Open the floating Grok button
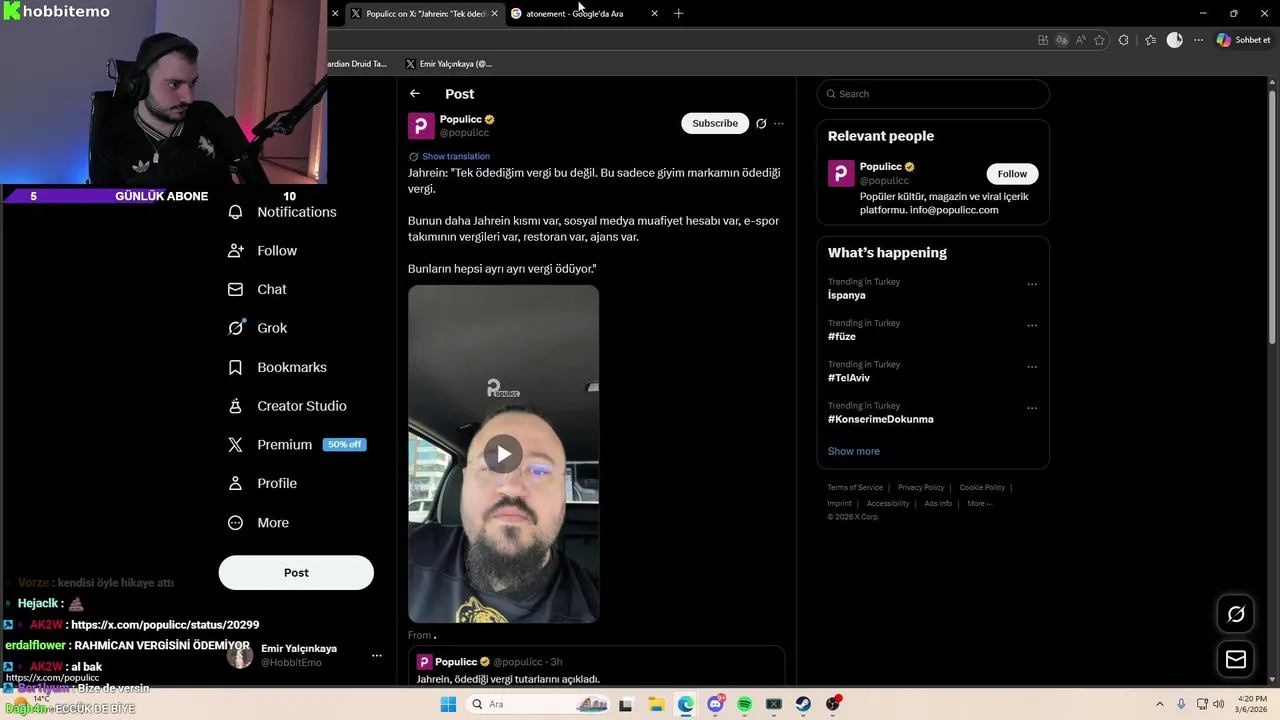This screenshot has width=1280, height=720. (1236, 614)
